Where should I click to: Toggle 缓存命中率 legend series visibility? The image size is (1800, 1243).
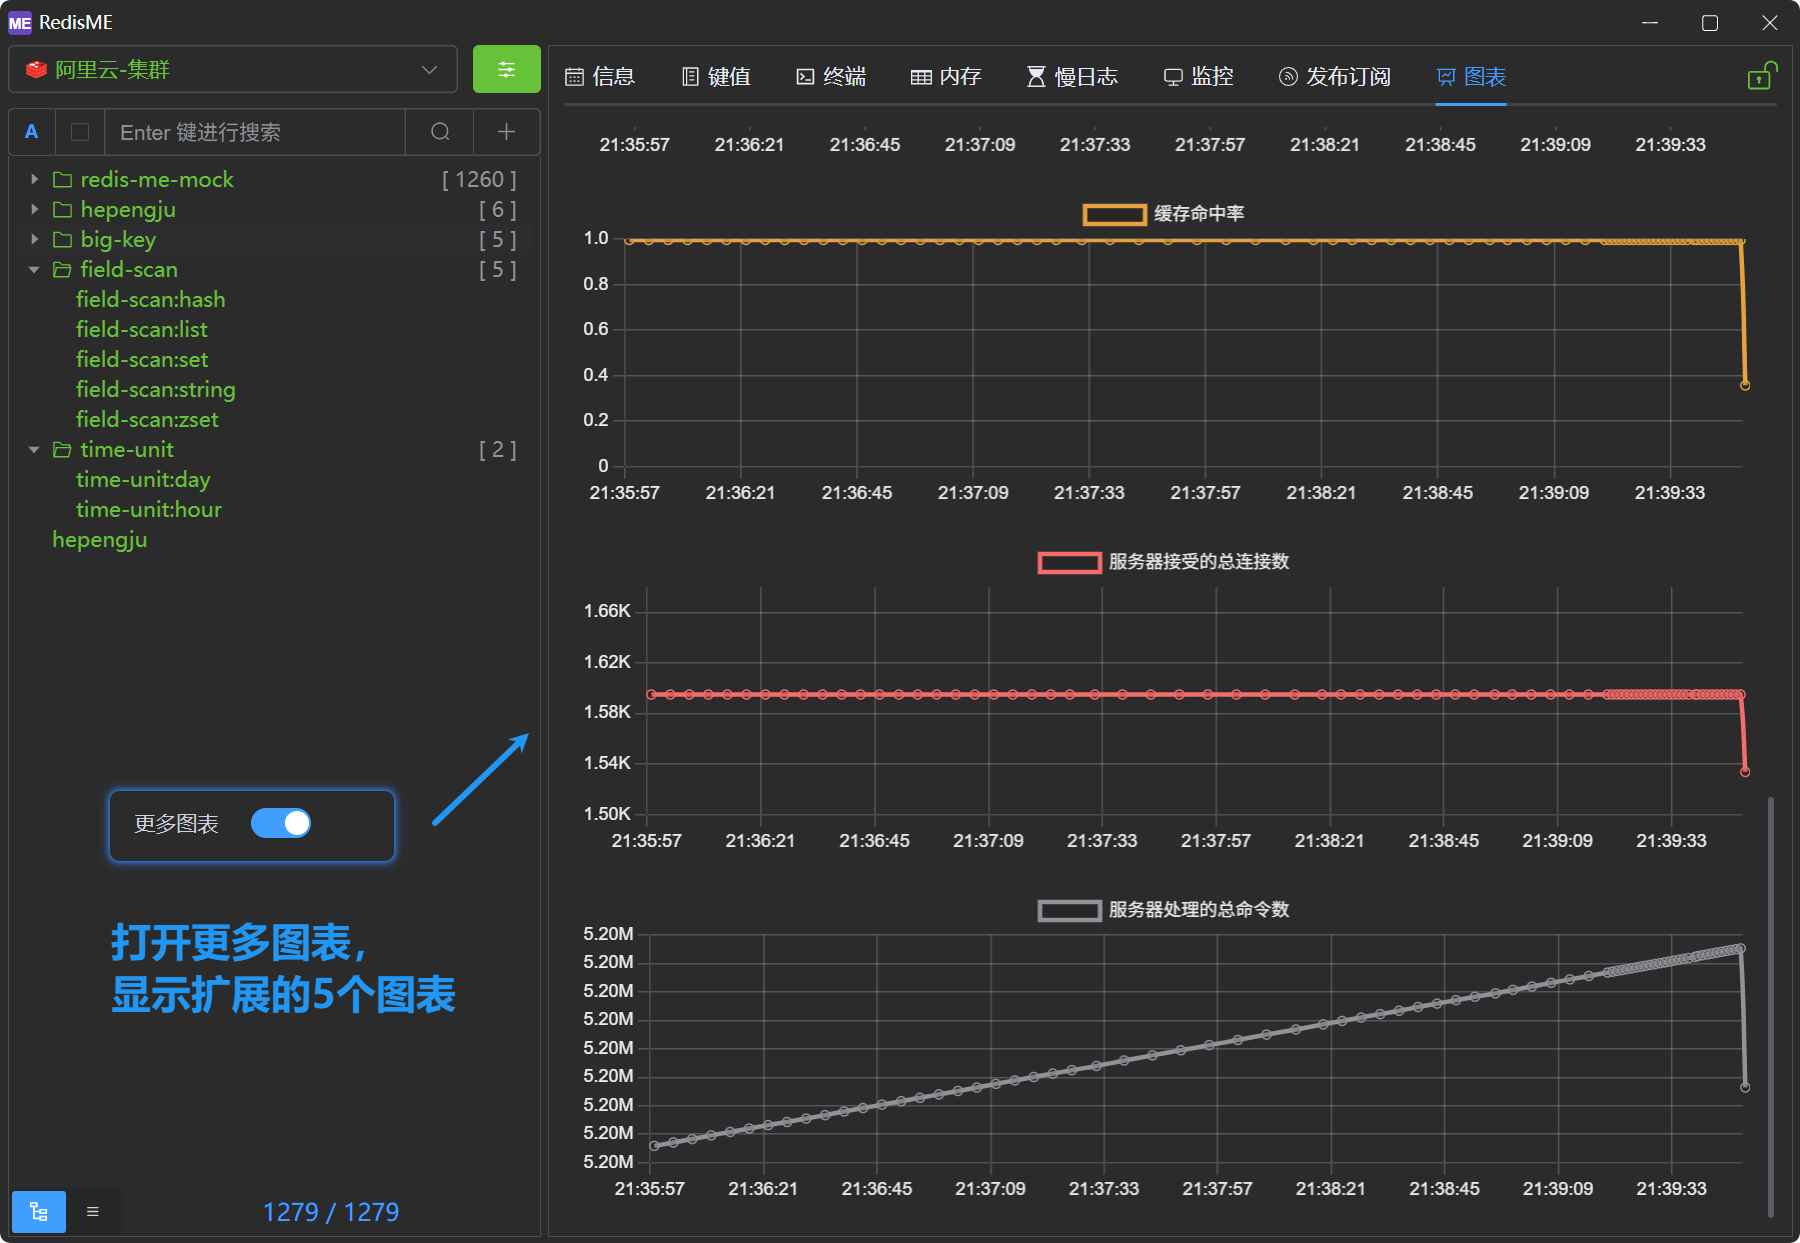coord(1114,214)
